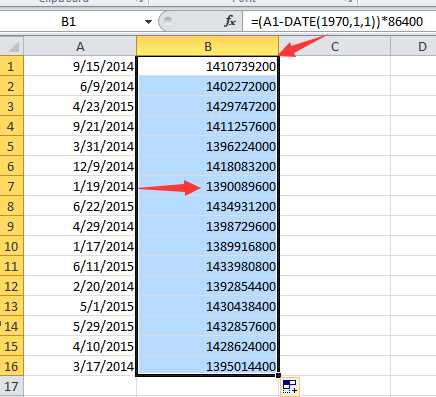Click cell with date 4/10/2015
Viewport: 436px width, 397px height.
tap(80, 346)
